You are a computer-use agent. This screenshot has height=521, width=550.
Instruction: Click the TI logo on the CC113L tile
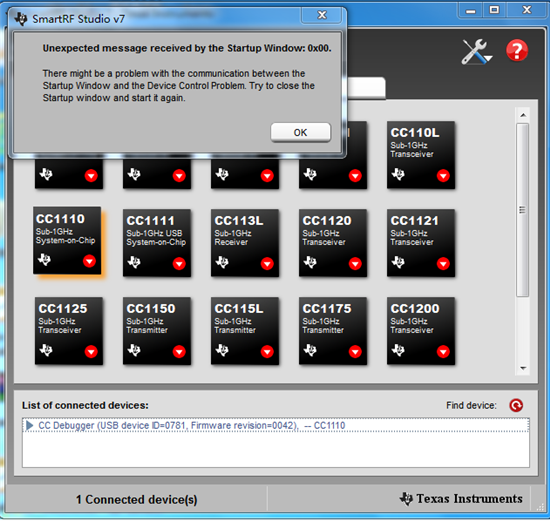point(222,262)
